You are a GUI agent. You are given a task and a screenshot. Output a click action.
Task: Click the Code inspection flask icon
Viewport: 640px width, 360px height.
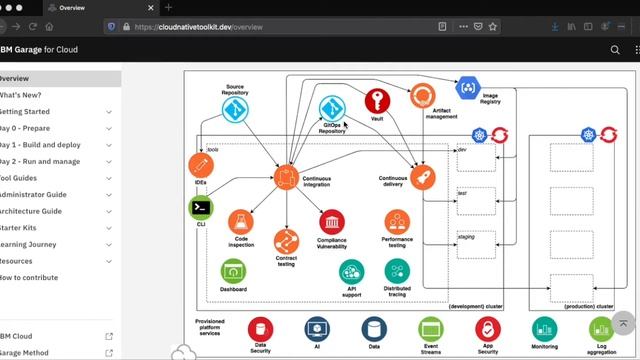point(241,222)
